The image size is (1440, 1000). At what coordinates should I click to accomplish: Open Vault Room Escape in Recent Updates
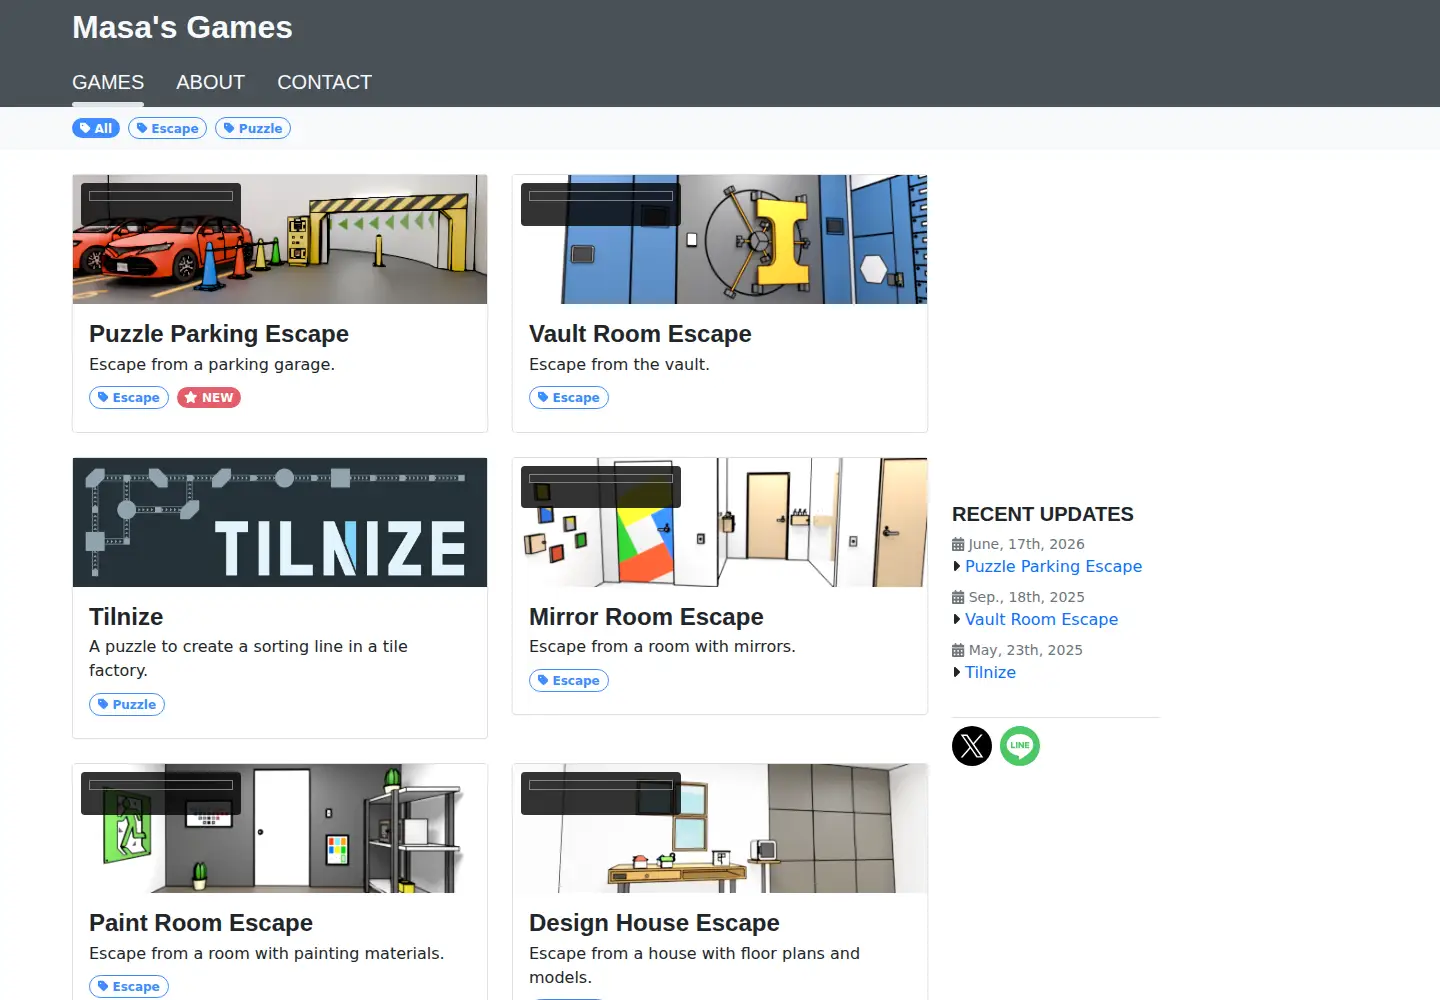click(x=1041, y=619)
